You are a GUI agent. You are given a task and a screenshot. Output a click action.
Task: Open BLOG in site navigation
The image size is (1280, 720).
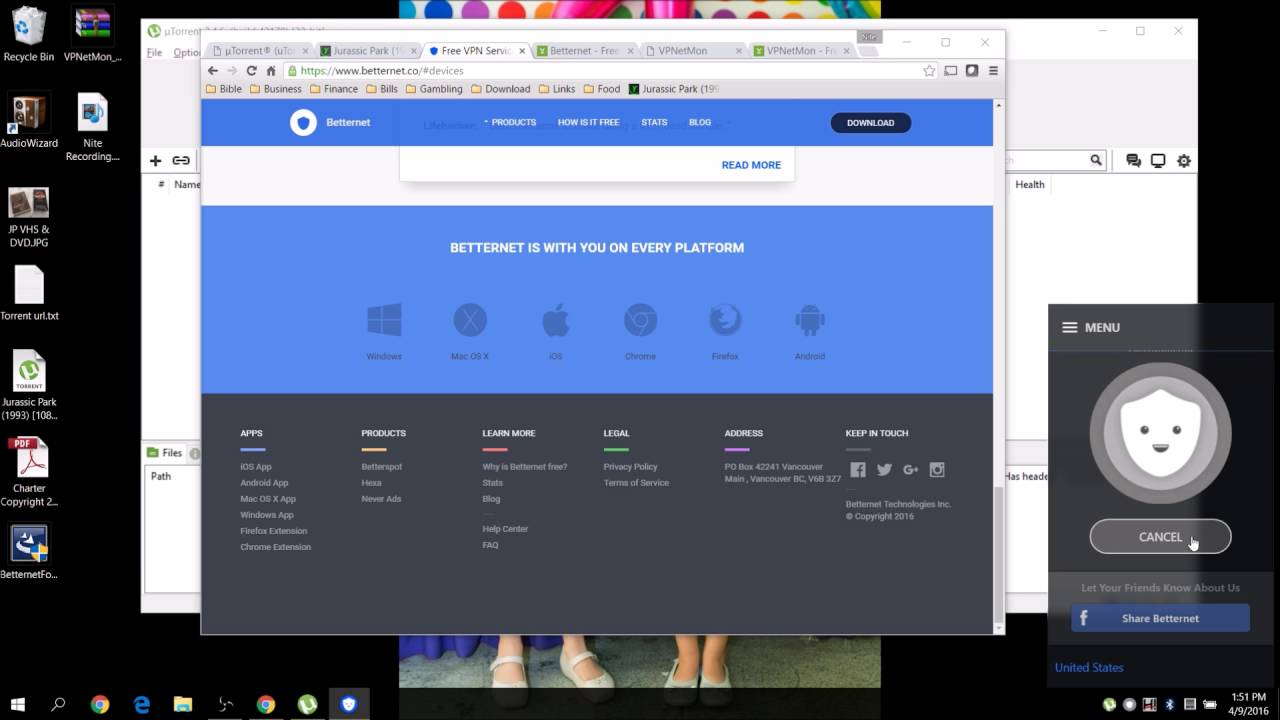click(700, 122)
